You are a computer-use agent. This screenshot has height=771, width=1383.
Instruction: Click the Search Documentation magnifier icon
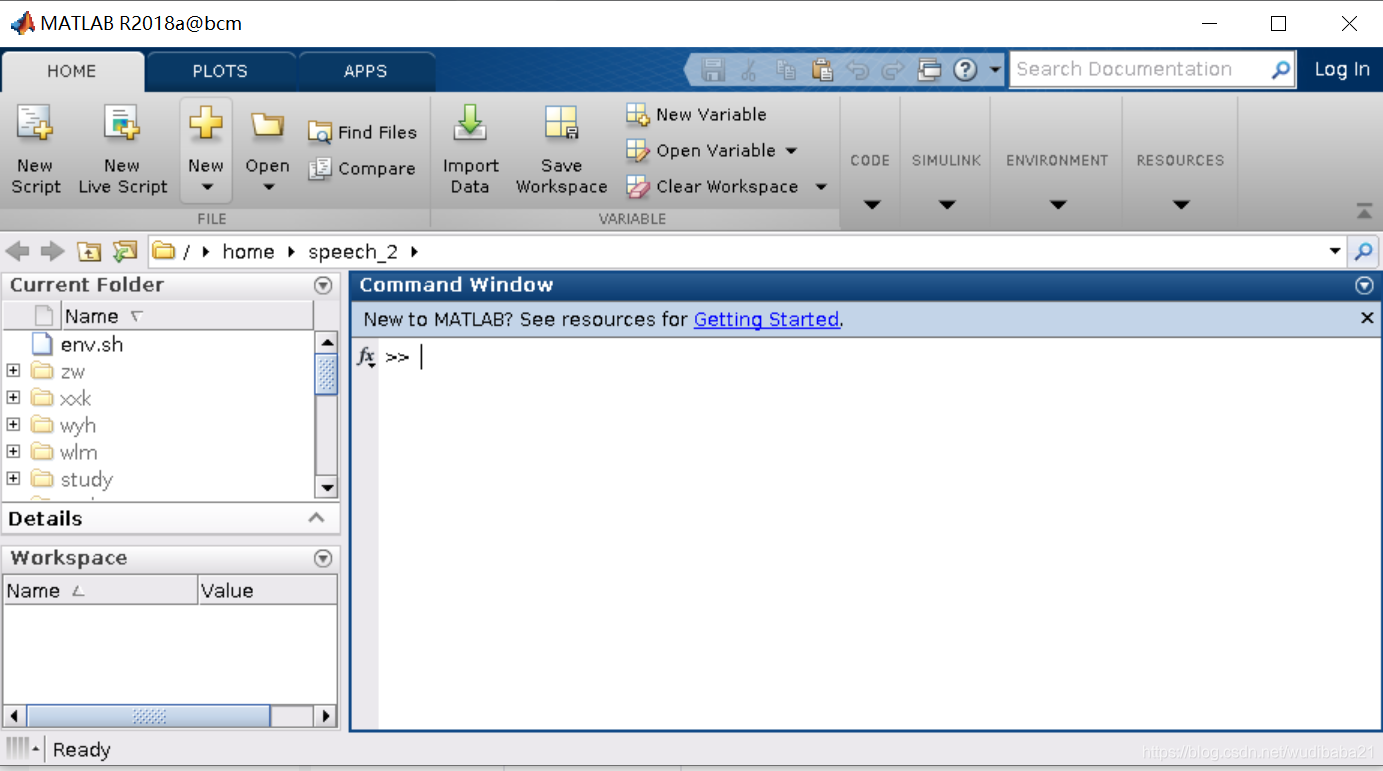click(1281, 70)
